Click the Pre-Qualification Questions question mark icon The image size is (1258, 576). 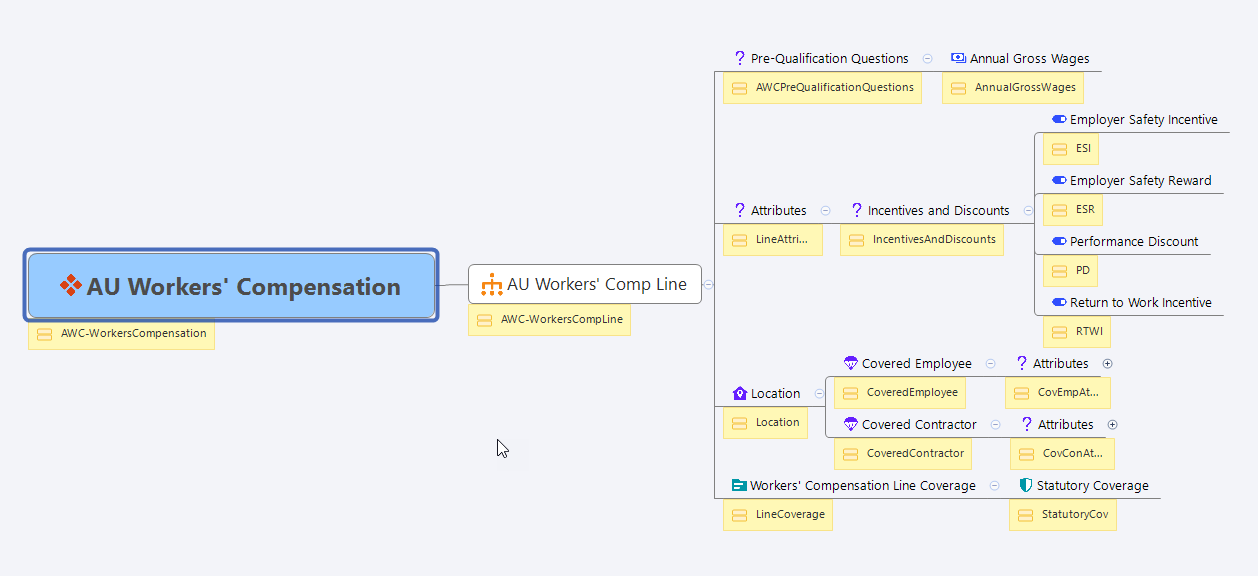[740, 59]
